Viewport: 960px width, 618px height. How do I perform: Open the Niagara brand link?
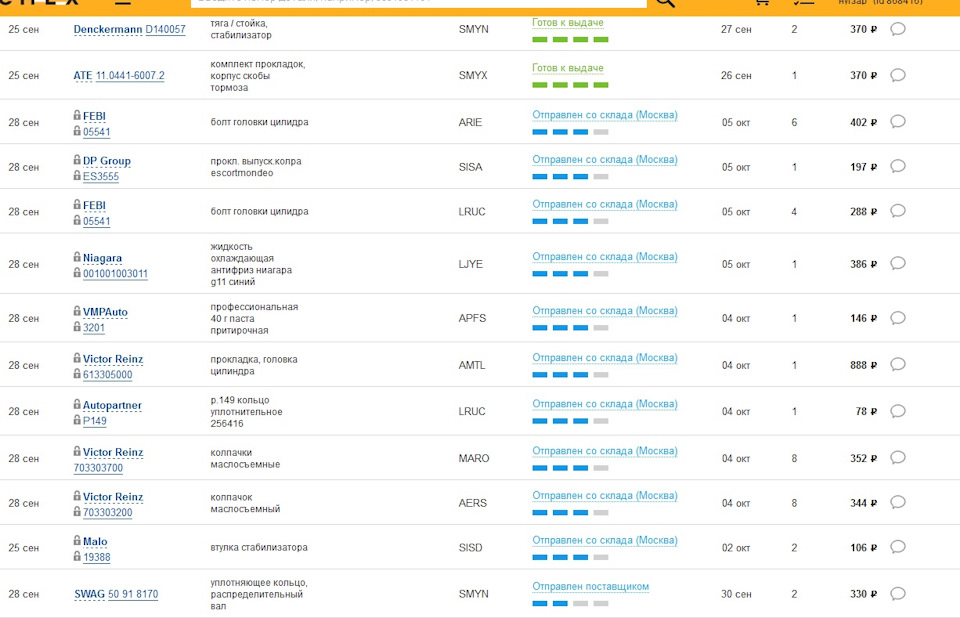tap(102, 258)
